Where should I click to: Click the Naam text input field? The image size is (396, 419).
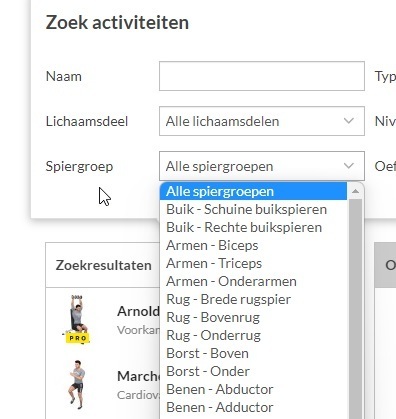(262, 76)
